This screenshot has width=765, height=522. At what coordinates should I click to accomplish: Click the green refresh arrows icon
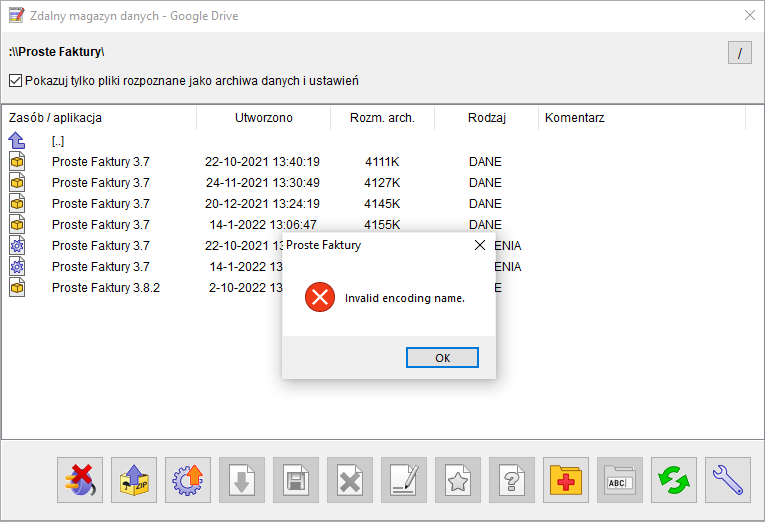pos(674,480)
